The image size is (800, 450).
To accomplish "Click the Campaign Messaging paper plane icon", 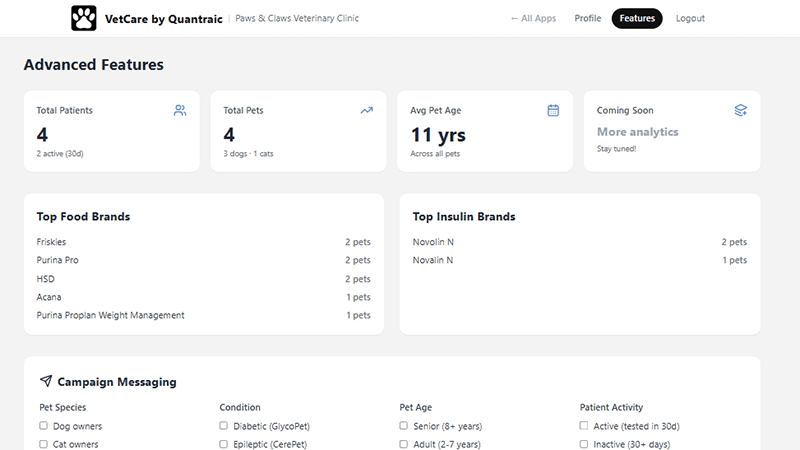I will point(46,381).
